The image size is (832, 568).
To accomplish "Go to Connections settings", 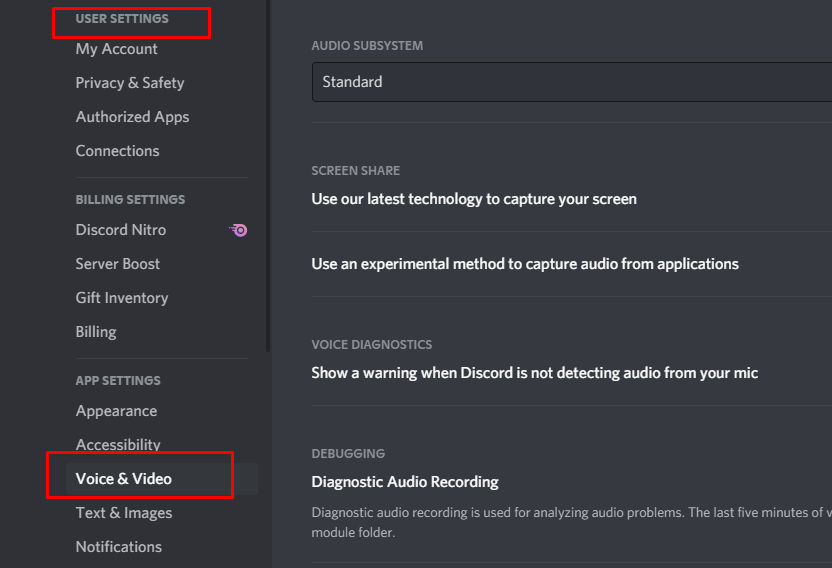I will click(117, 151).
